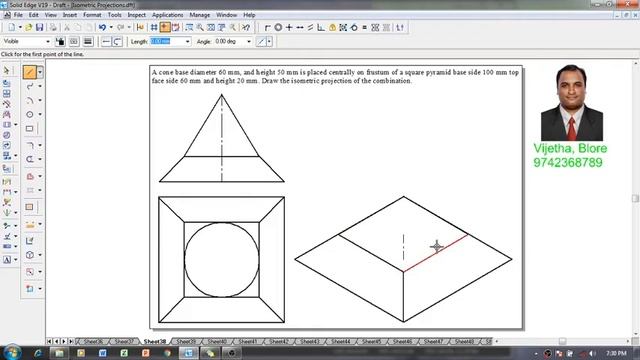The width and height of the screenshot is (640, 360).
Task: Switch to the Sheet44 tab
Action: click(340, 341)
